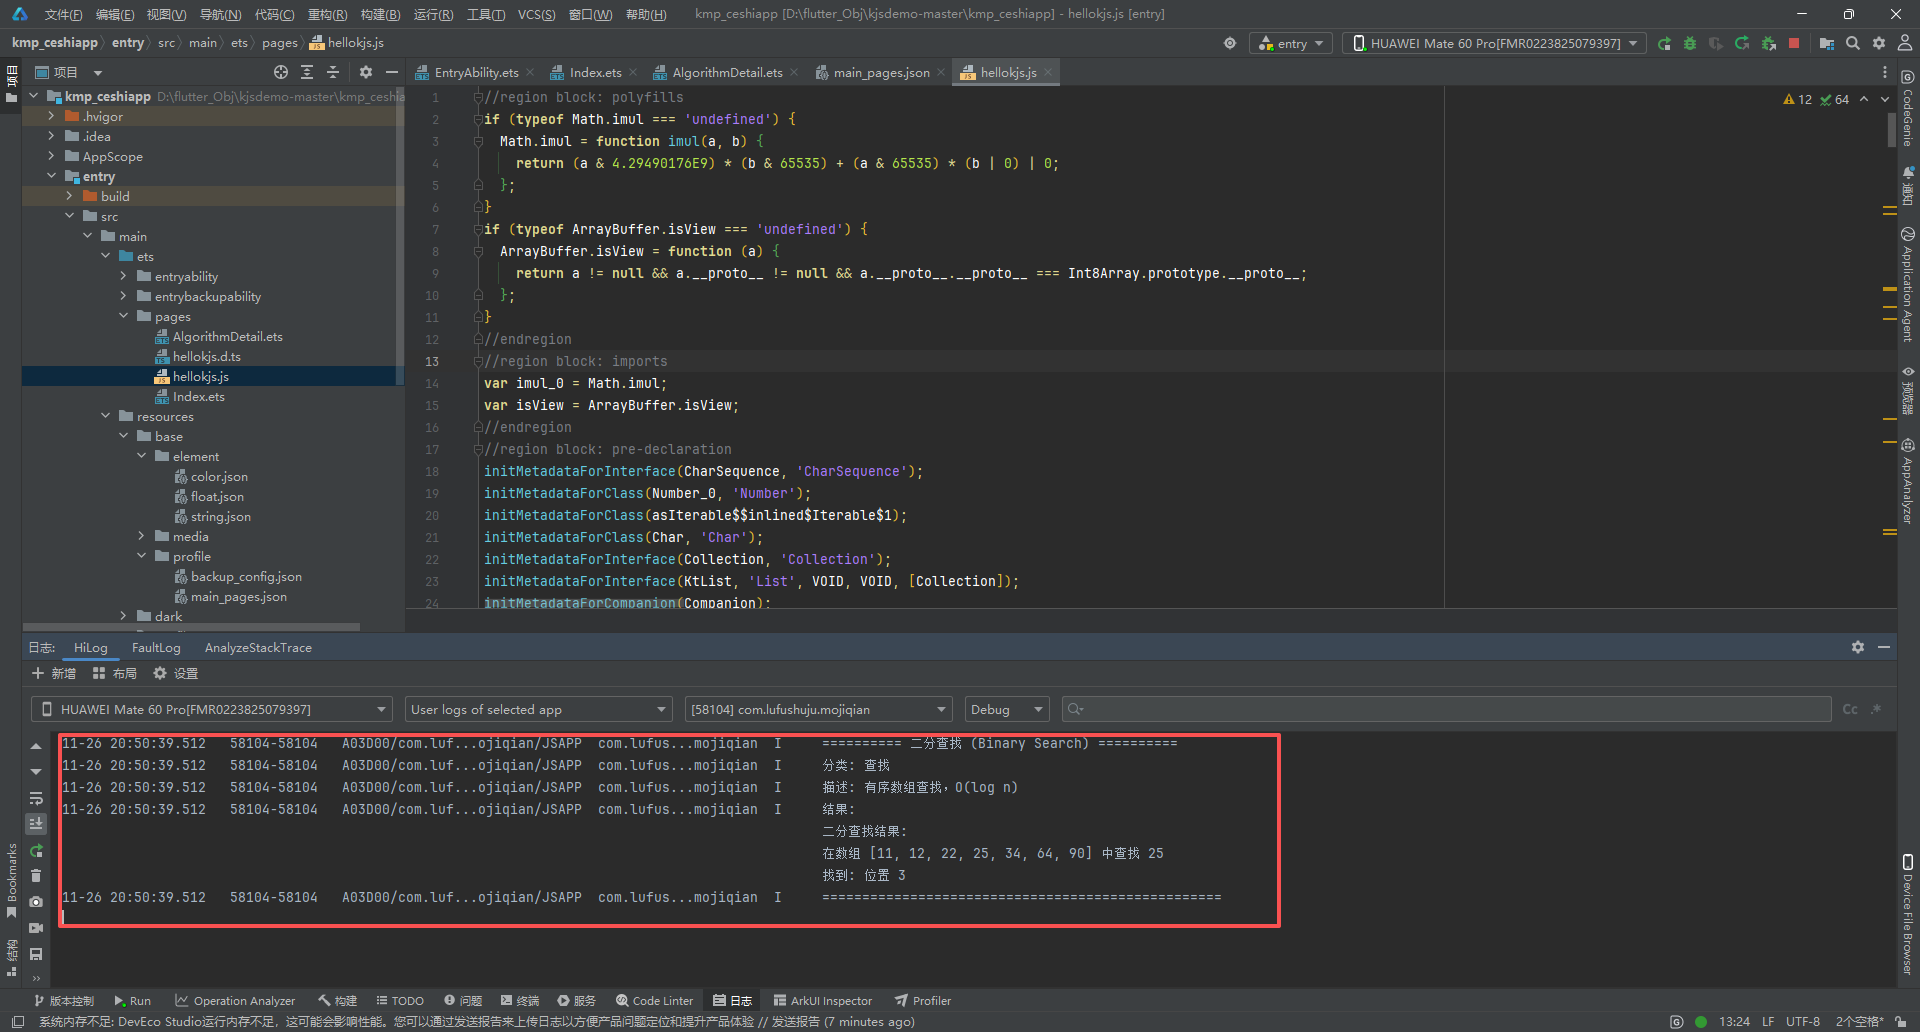Viewport: 1920px width, 1032px height.
Task: Open the VCS(S) menu
Action: pos(536,14)
